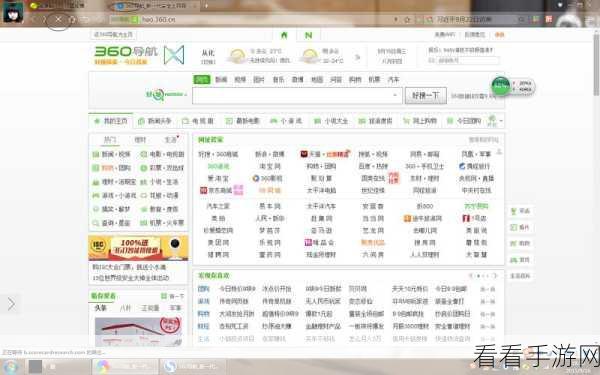Screen dimensions: 600x375
Task: Select the 网上购物 channel tab
Action: point(420,121)
